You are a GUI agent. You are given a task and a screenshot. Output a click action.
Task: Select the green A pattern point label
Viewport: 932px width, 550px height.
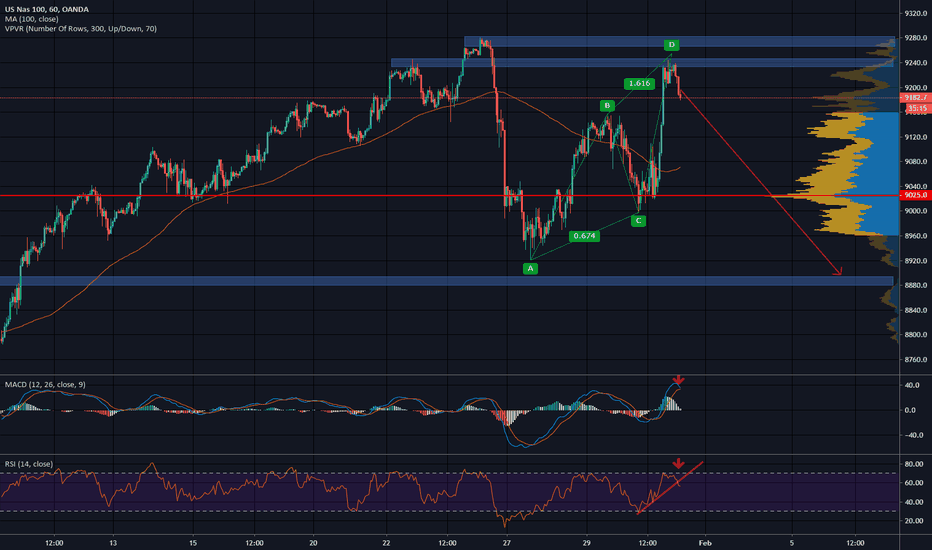click(530, 269)
